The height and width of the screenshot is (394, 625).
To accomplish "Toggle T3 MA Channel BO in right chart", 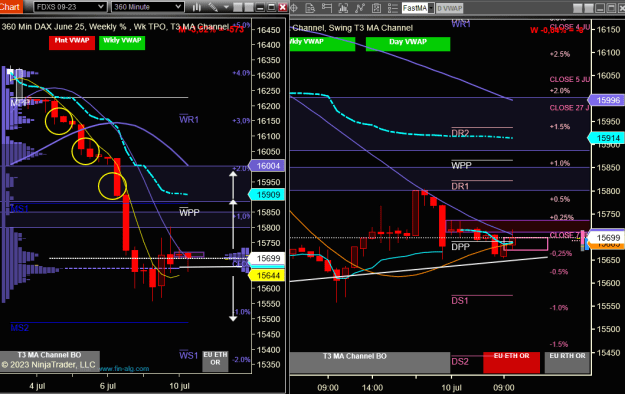I will click(370, 362).
